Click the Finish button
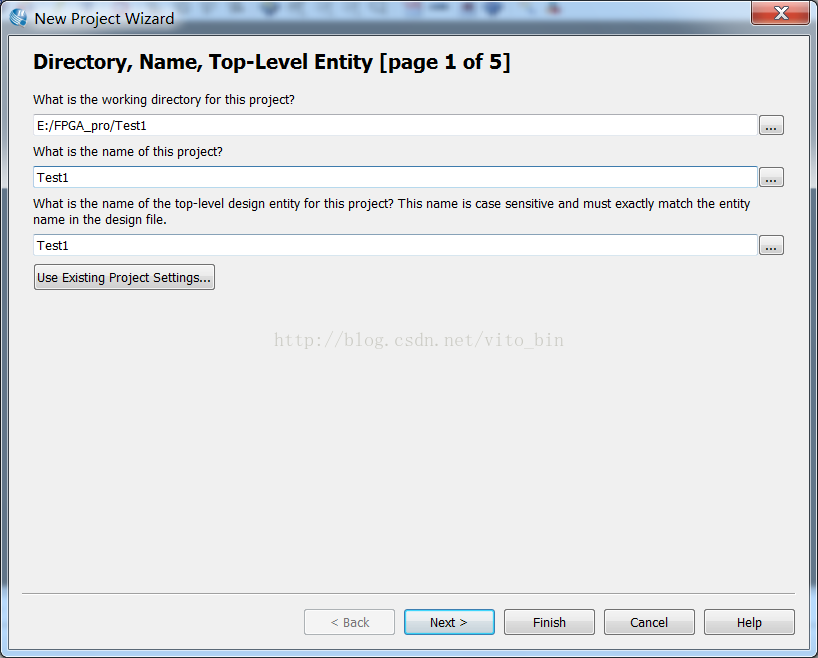The height and width of the screenshot is (658, 818). (x=549, y=622)
